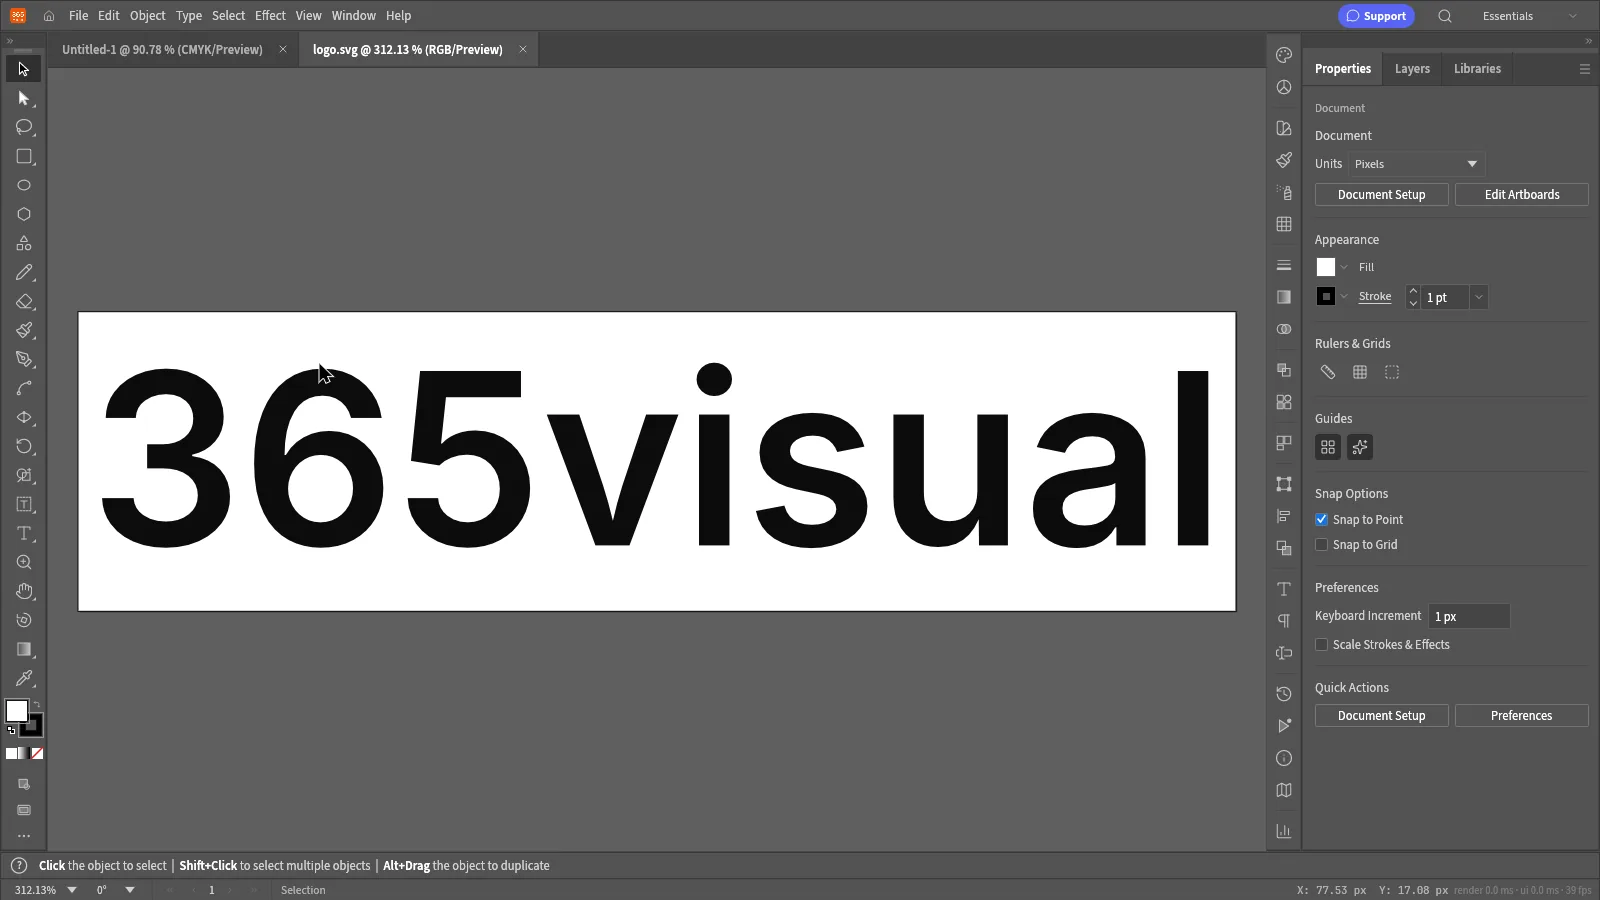Image resolution: width=1600 pixels, height=900 pixels.
Task: Toggle transparency grid dotted-square icon
Action: tap(1392, 372)
